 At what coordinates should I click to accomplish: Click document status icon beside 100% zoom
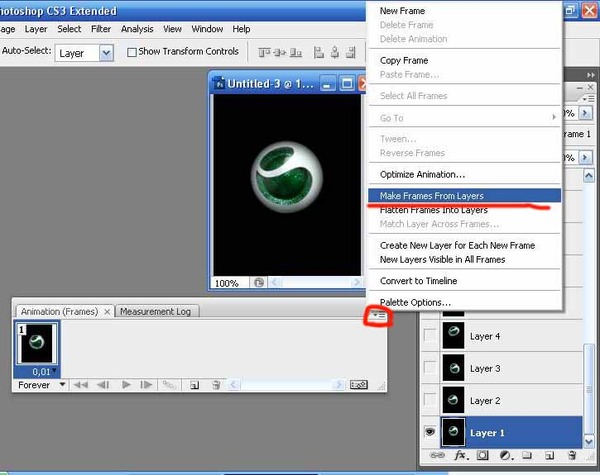259,283
